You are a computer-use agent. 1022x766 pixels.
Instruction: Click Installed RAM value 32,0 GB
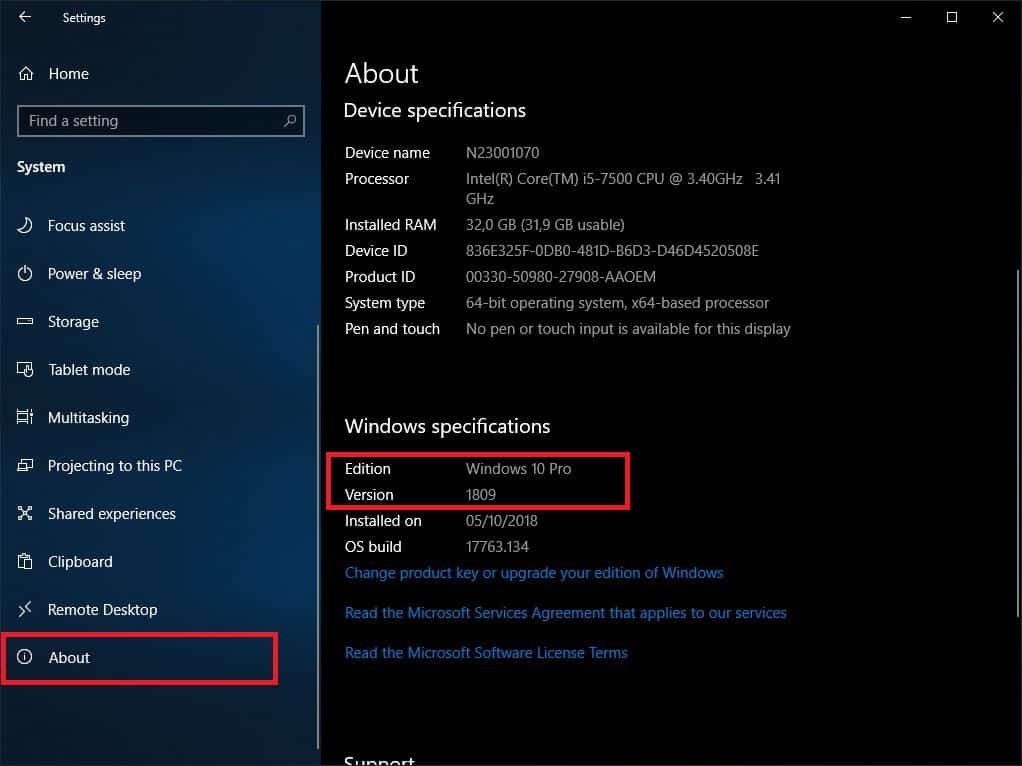[545, 225]
